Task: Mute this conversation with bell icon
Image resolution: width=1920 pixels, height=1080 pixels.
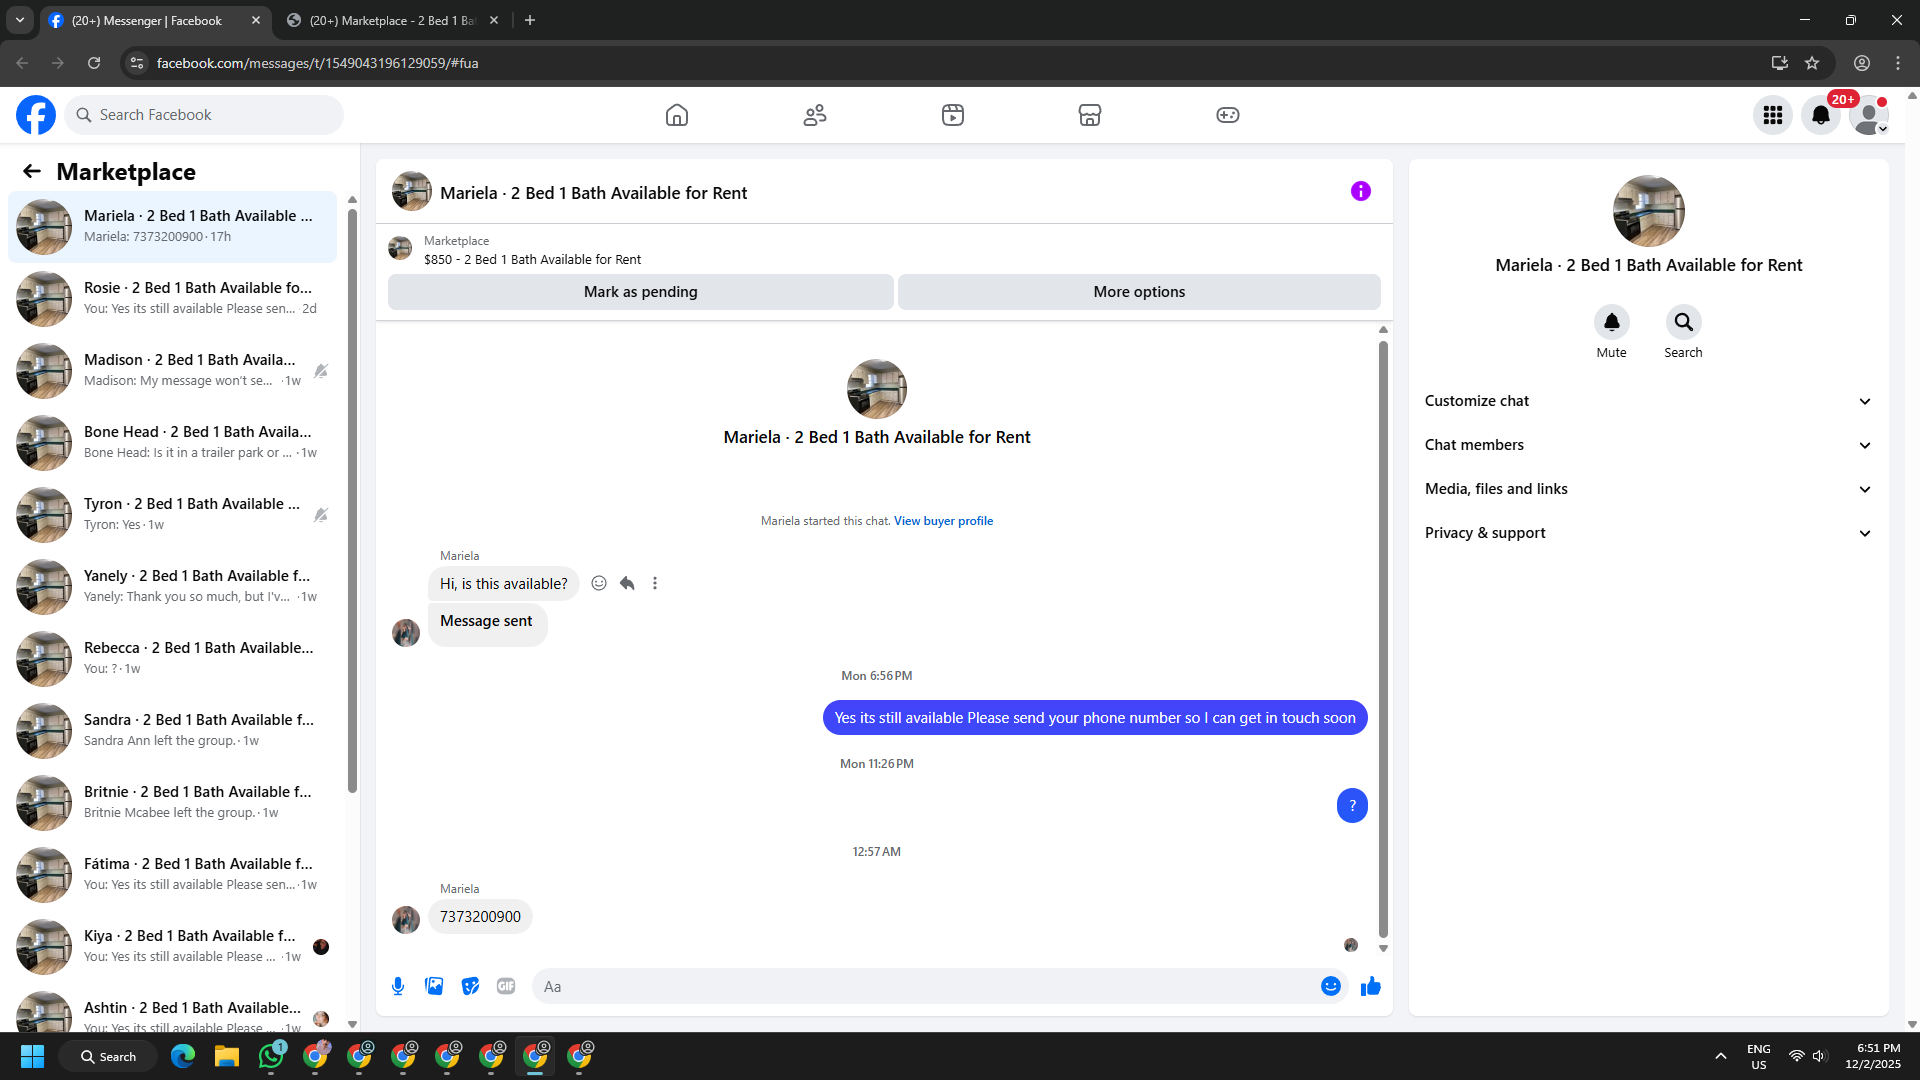Action: tap(1611, 322)
